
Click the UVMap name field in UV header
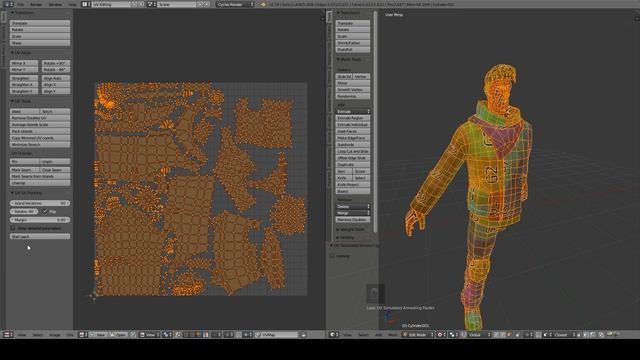277,335
